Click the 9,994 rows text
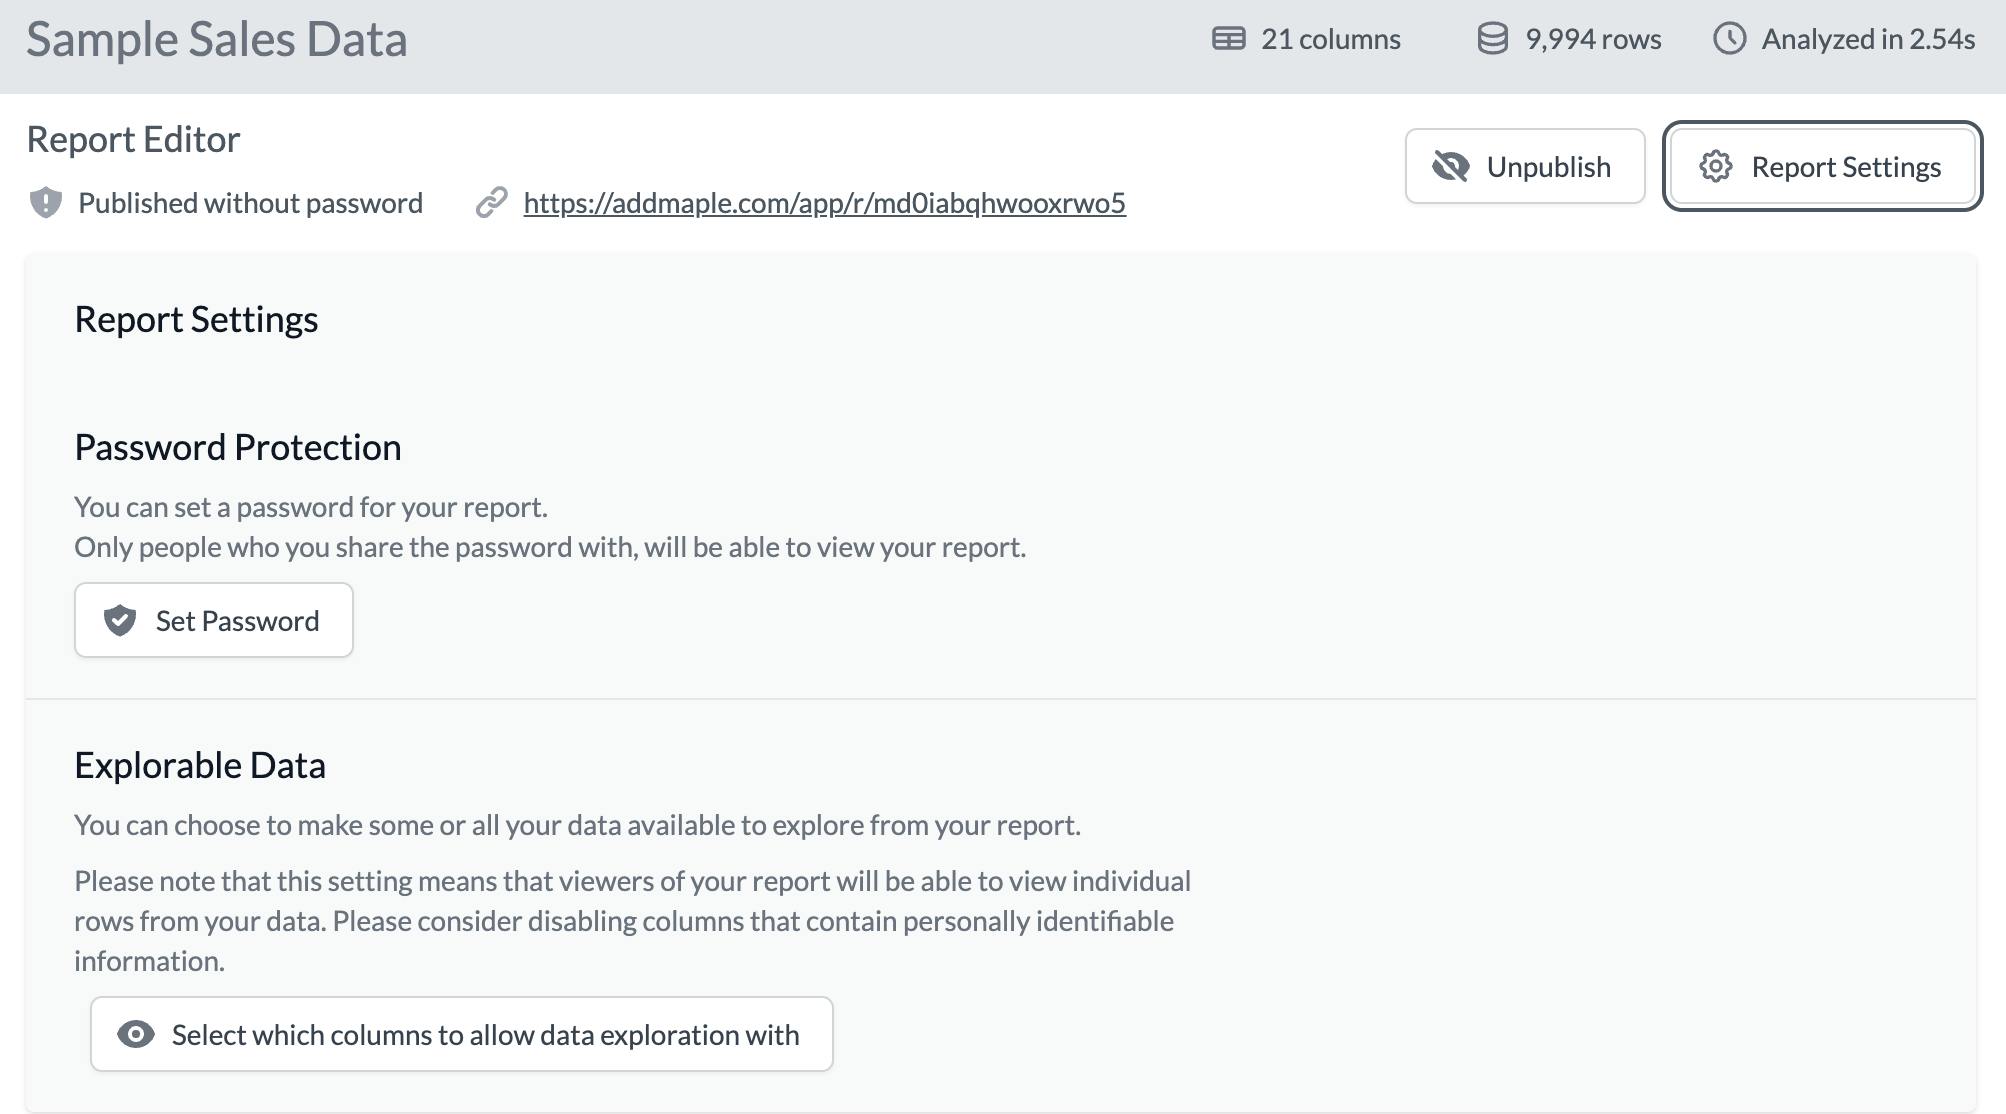The height and width of the screenshot is (1114, 2006). [1593, 39]
